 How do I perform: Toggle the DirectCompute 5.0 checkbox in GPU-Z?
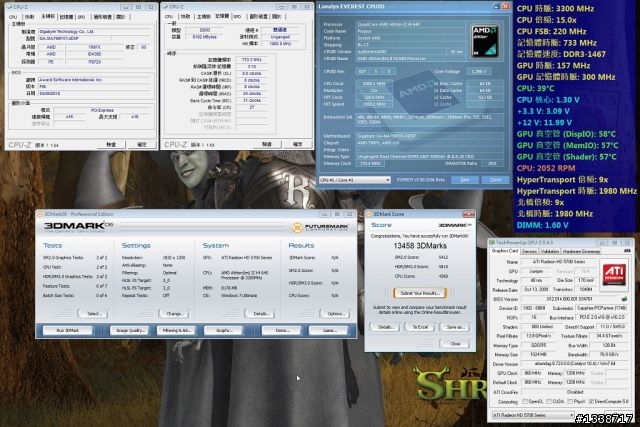(591, 402)
